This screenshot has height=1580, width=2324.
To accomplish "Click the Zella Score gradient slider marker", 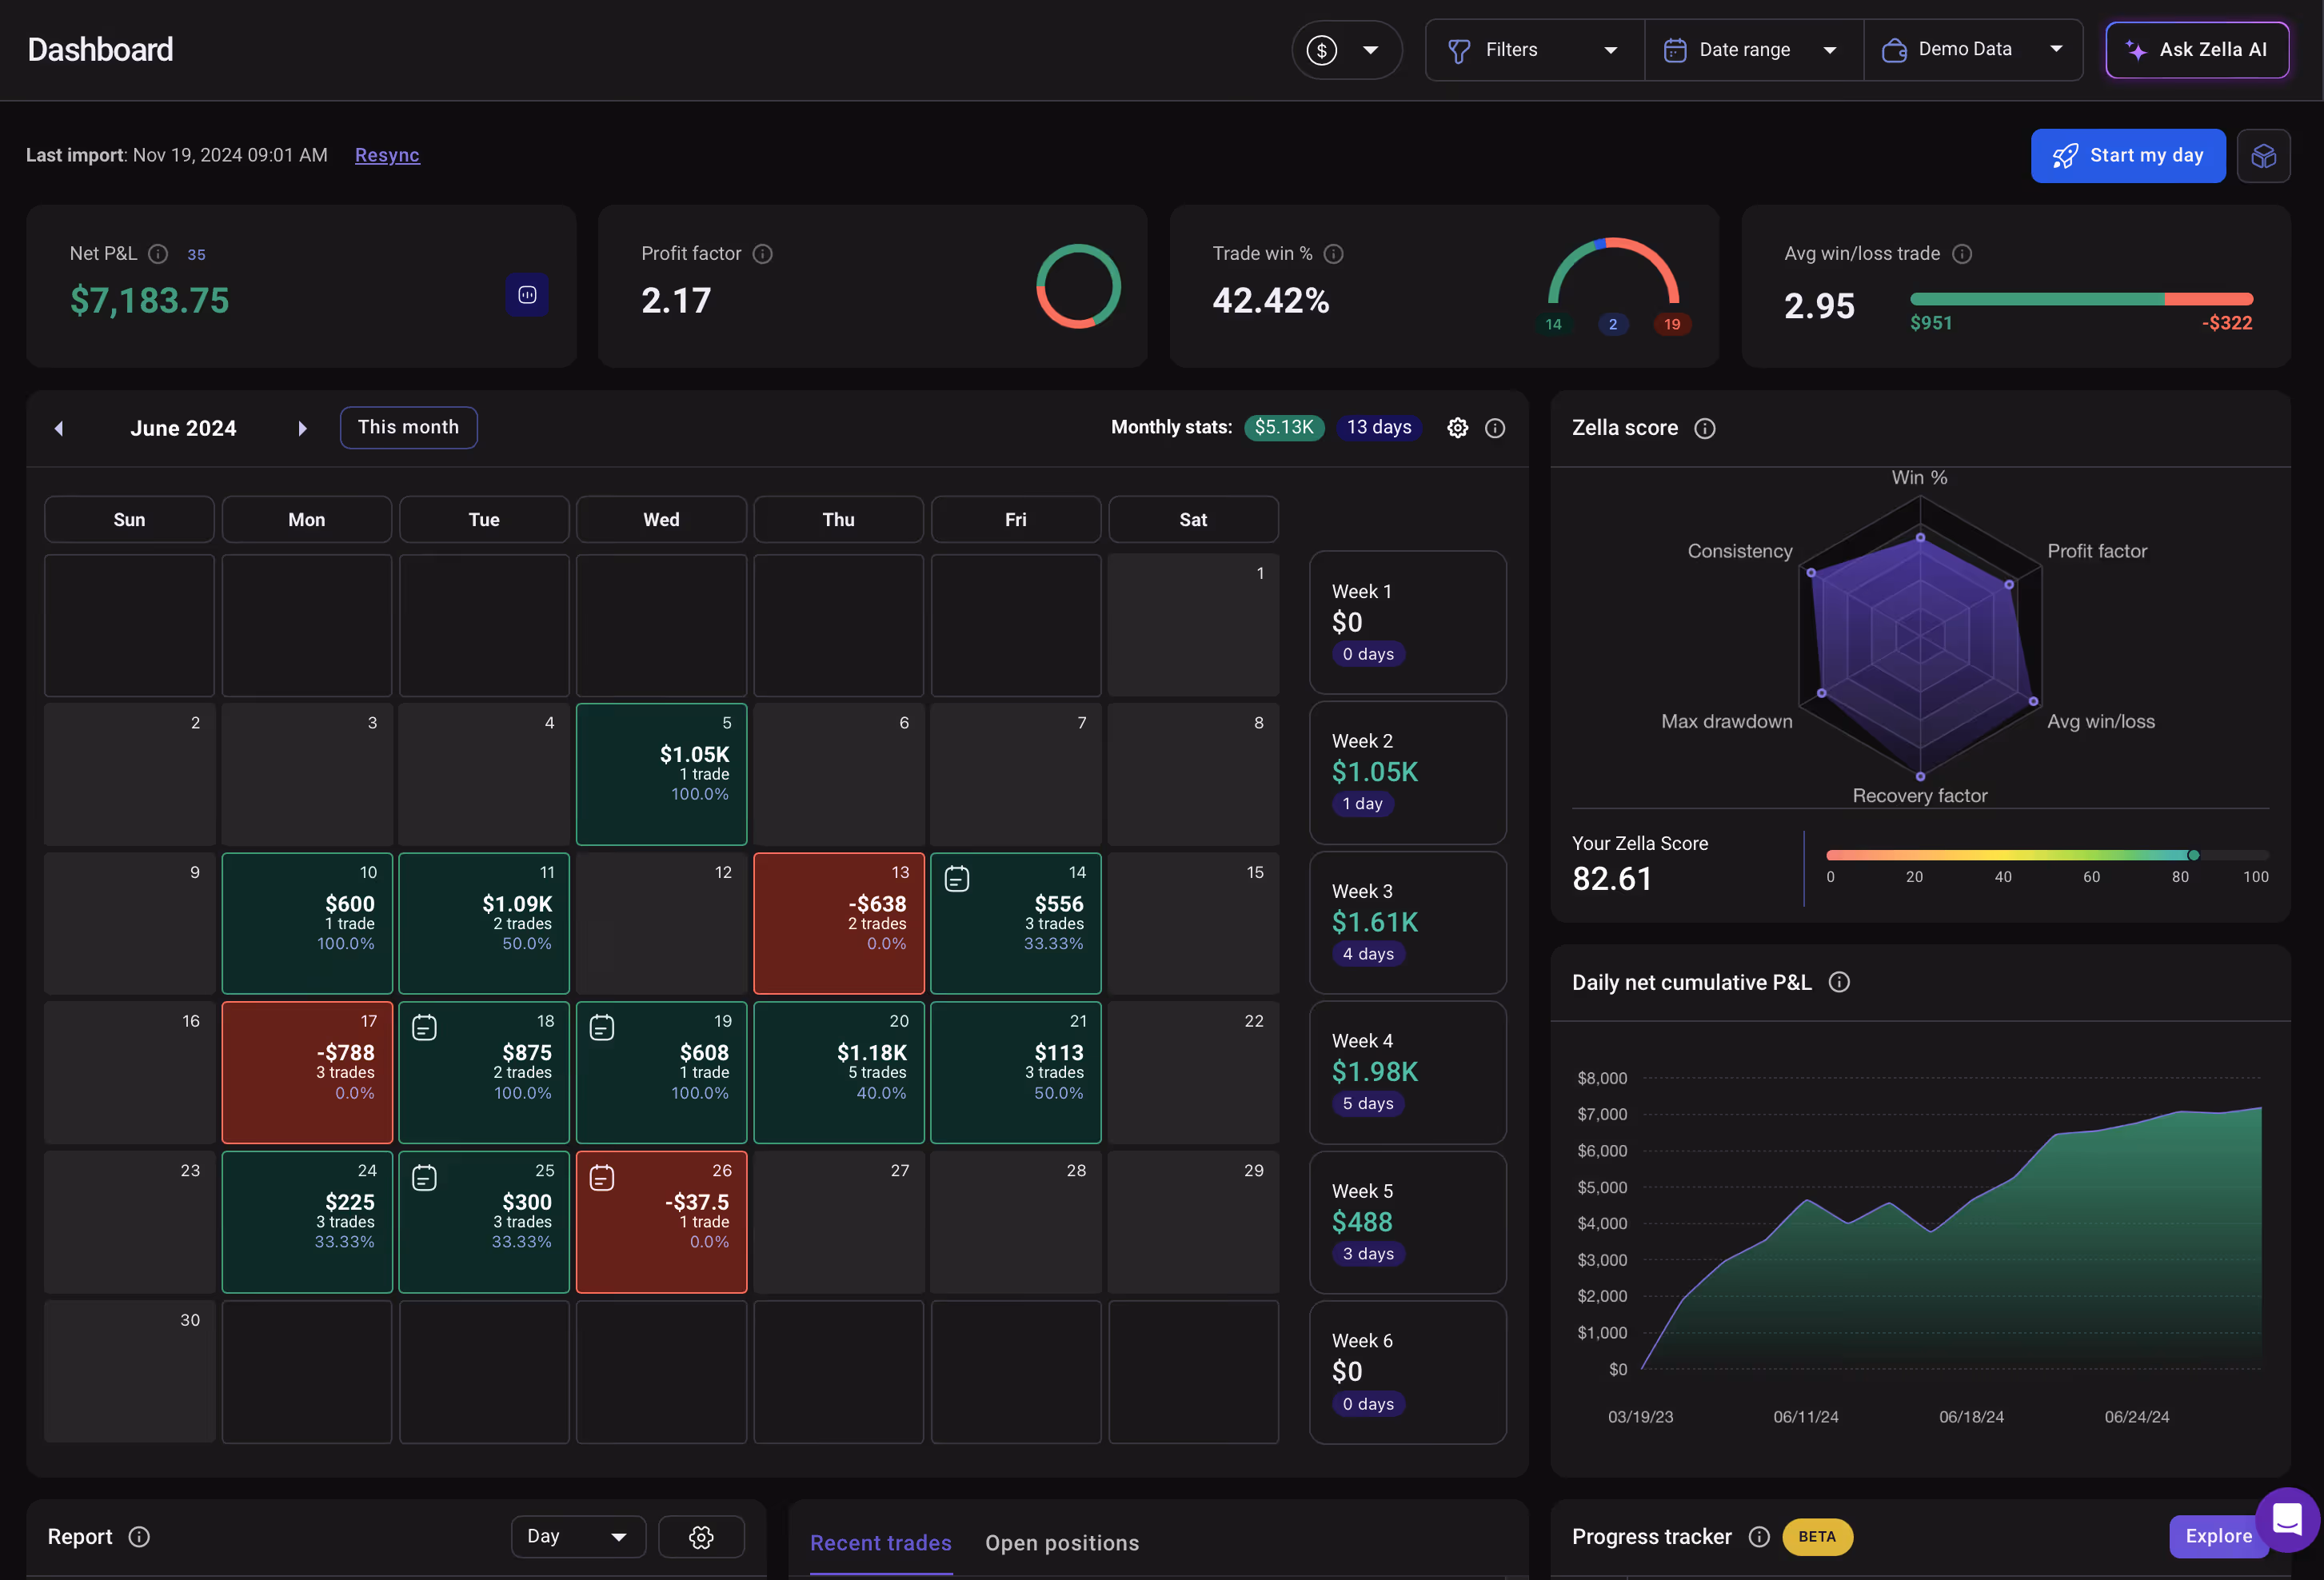I will point(2193,855).
